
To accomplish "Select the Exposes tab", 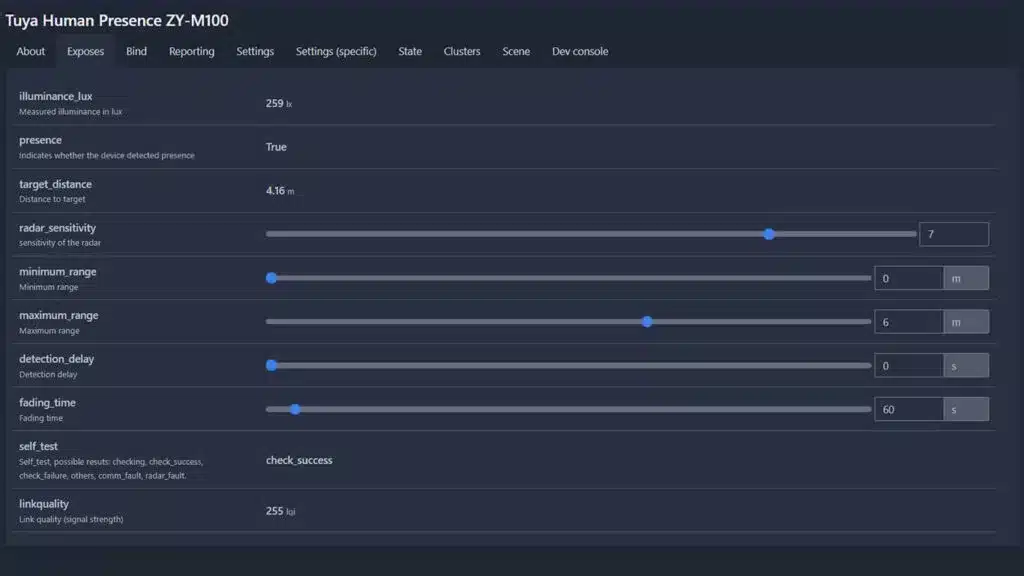I will pos(86,51).
